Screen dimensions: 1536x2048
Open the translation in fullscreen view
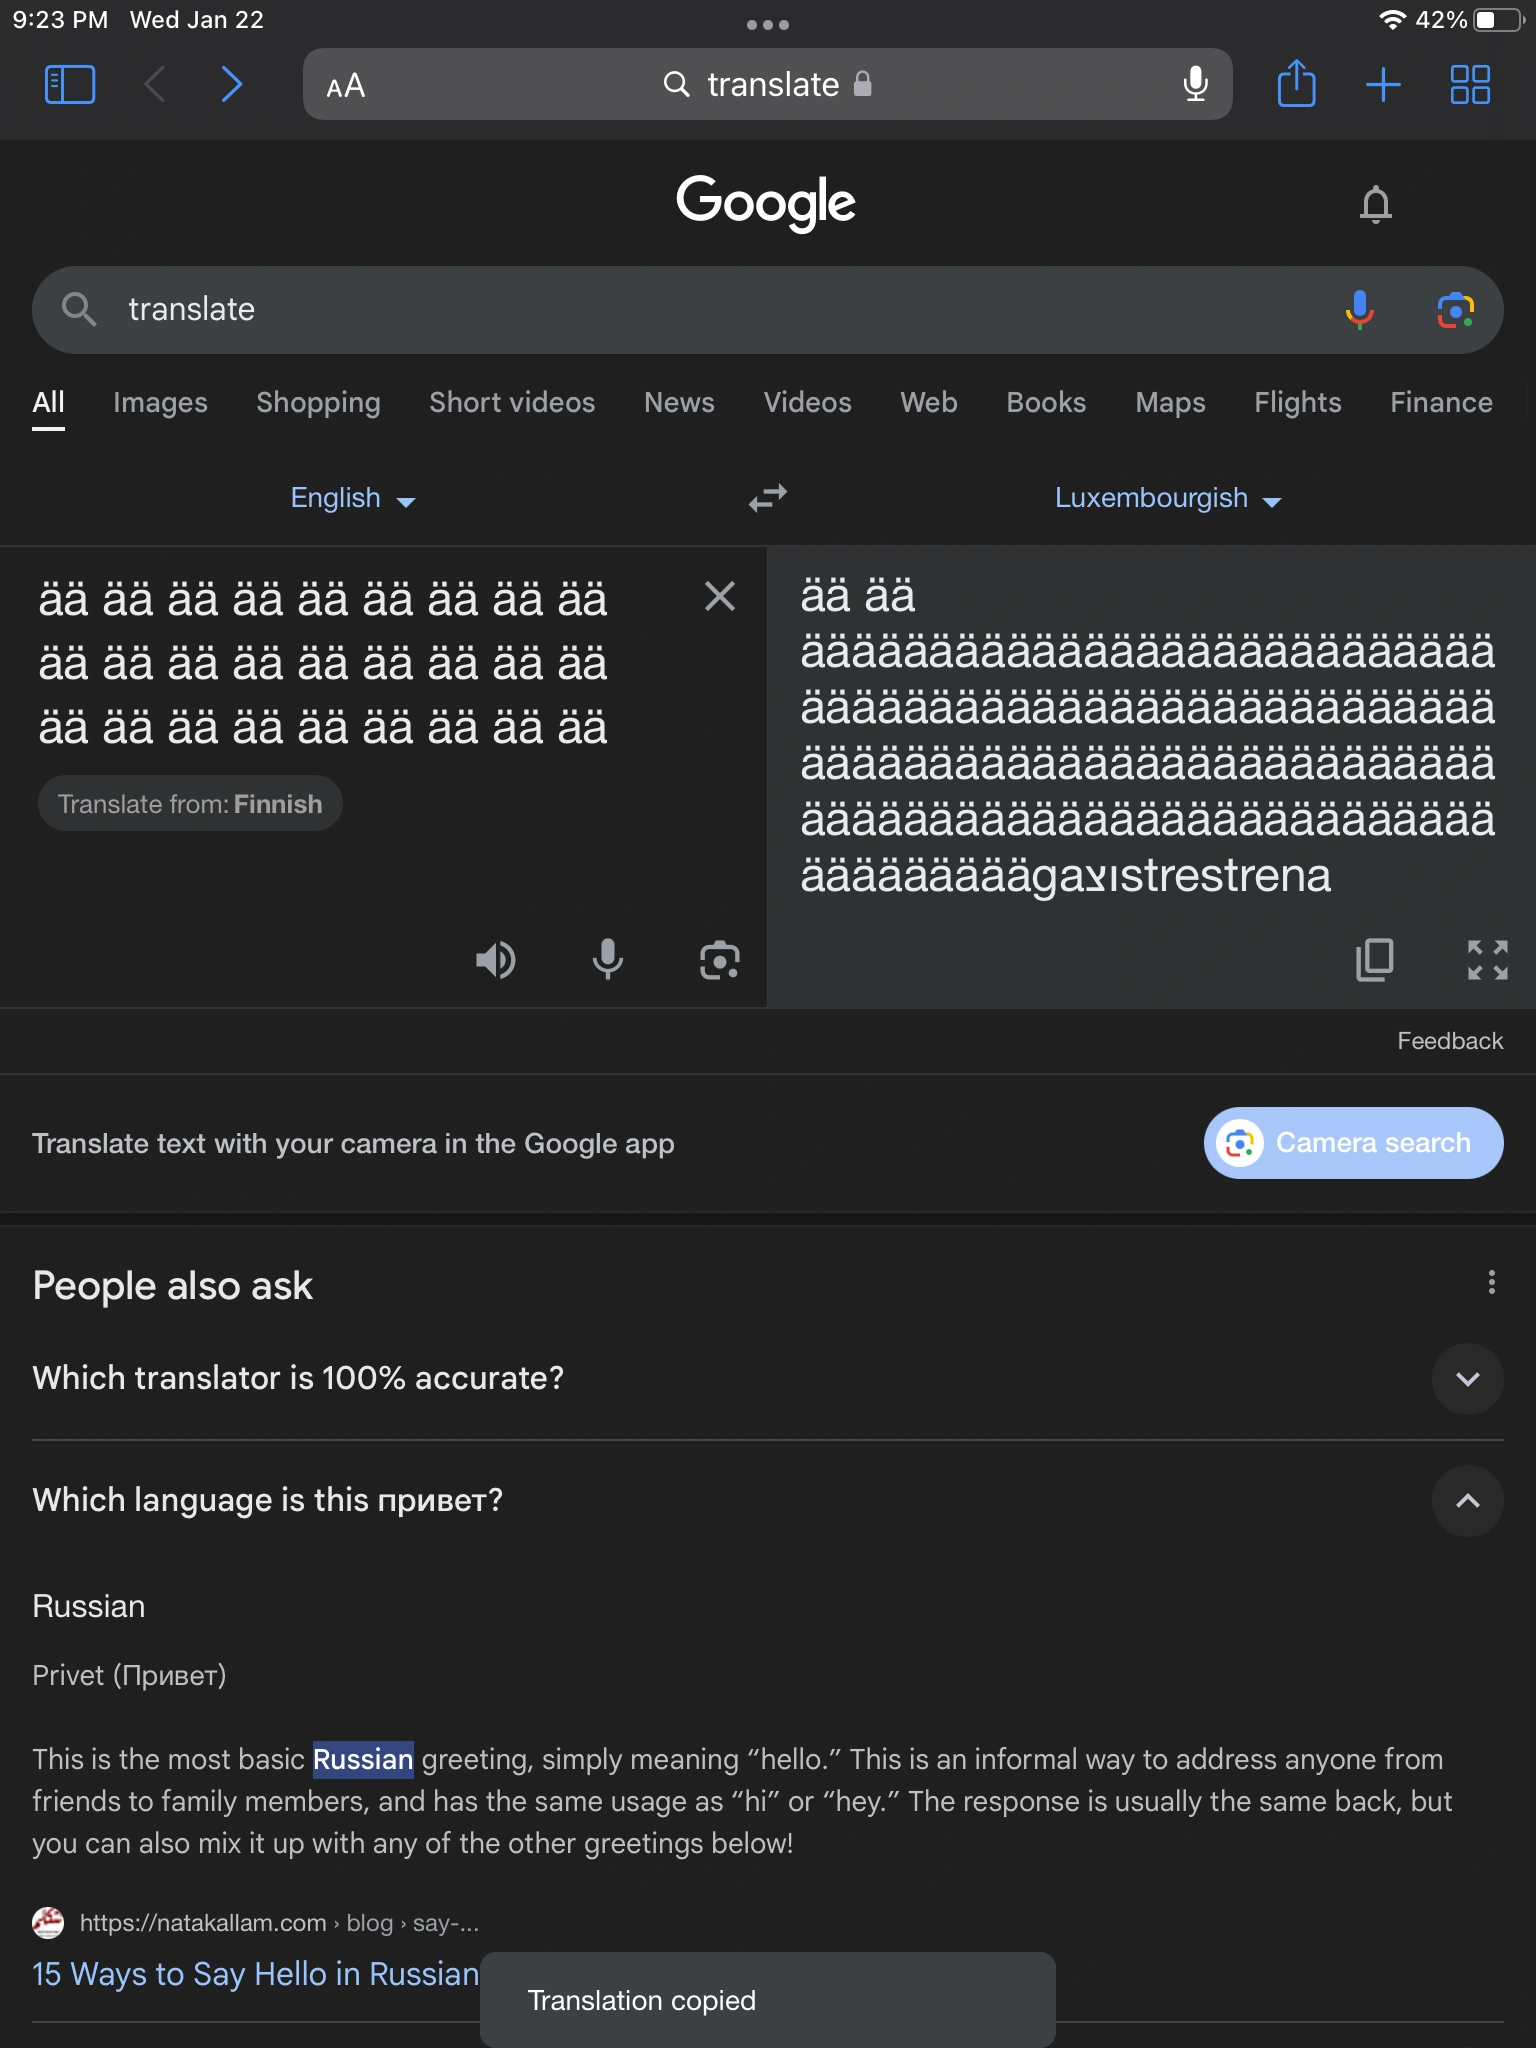coord(1487,960)
